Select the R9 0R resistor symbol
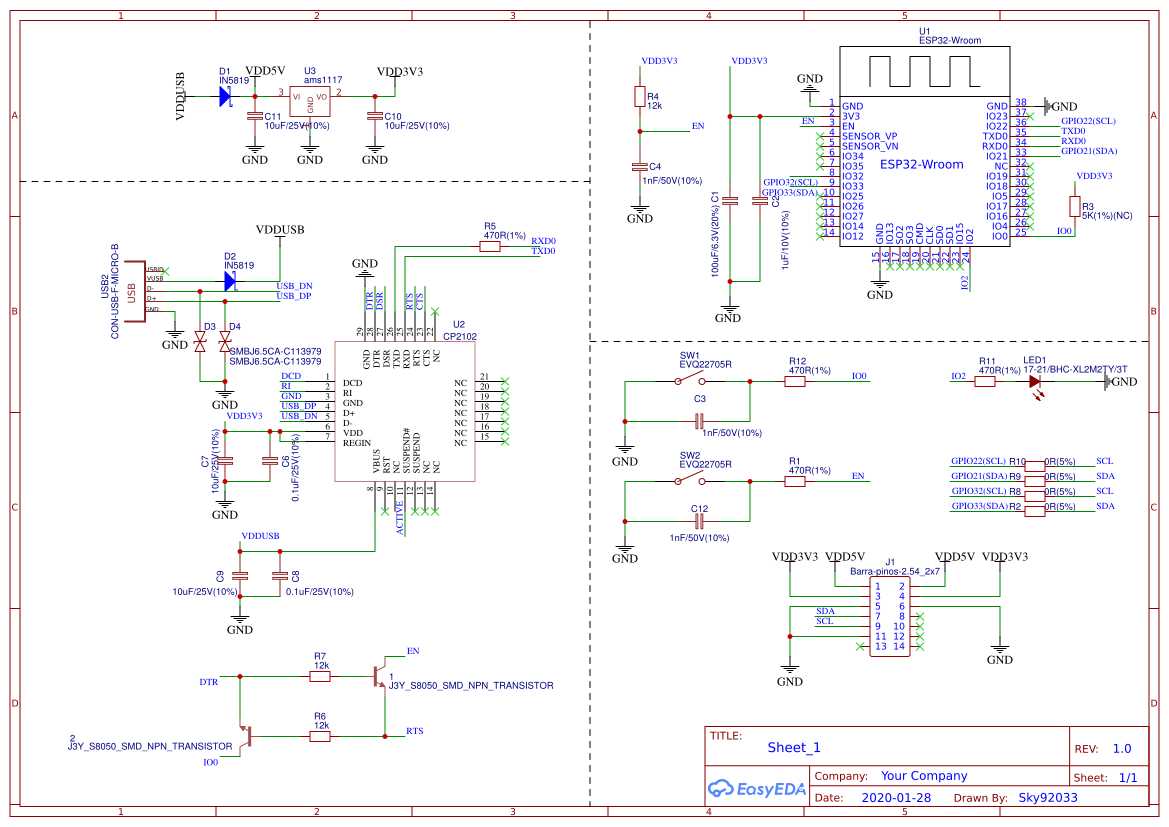Viewport: 1169px width, 827px height. click(x=1035, y=480)
